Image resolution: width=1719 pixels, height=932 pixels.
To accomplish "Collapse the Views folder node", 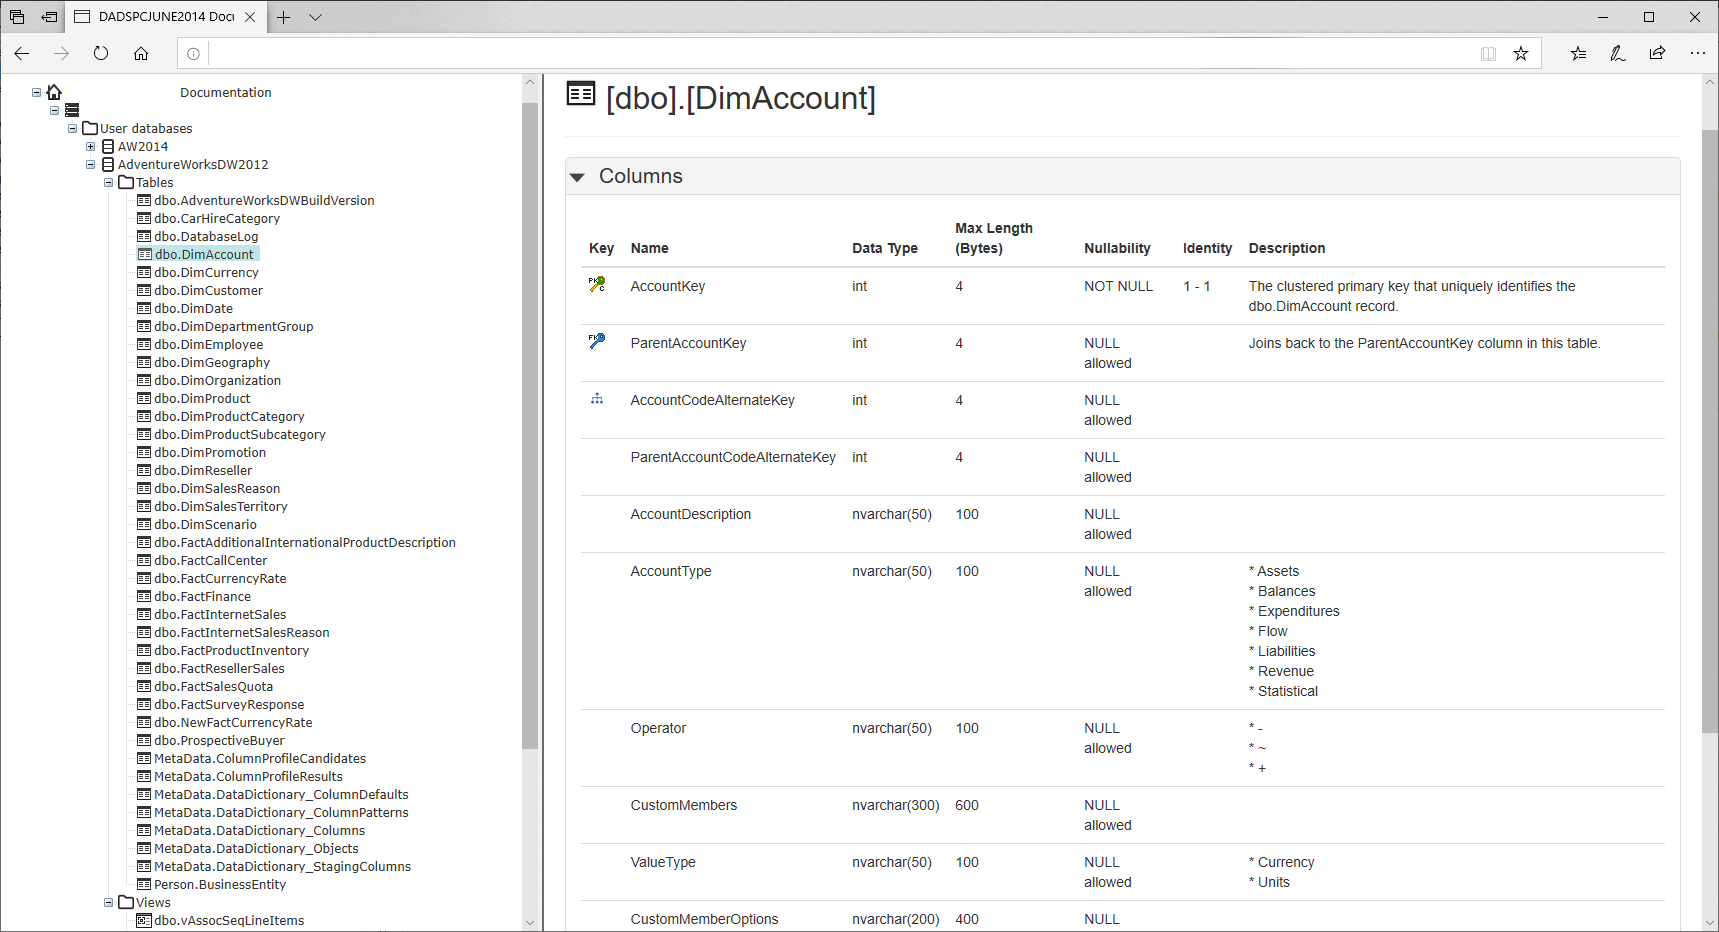I will 109,903.
